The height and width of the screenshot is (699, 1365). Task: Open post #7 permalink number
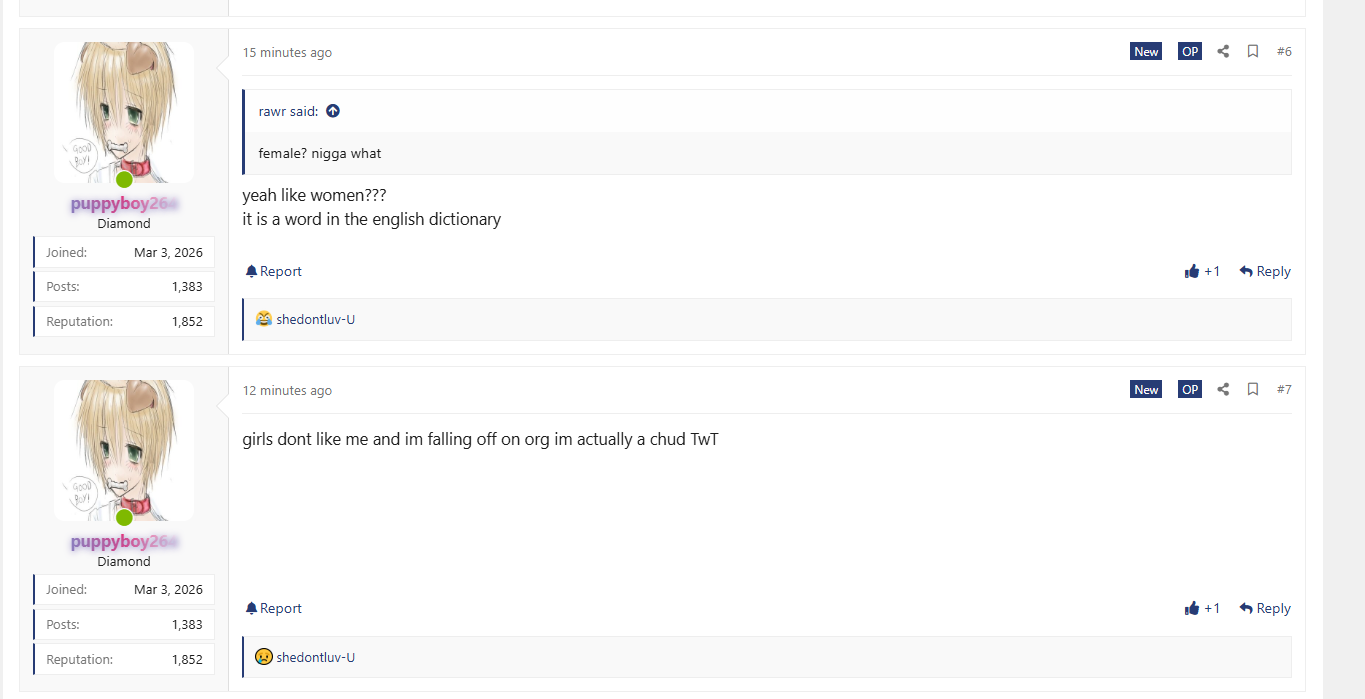[x=1284, y=389]
